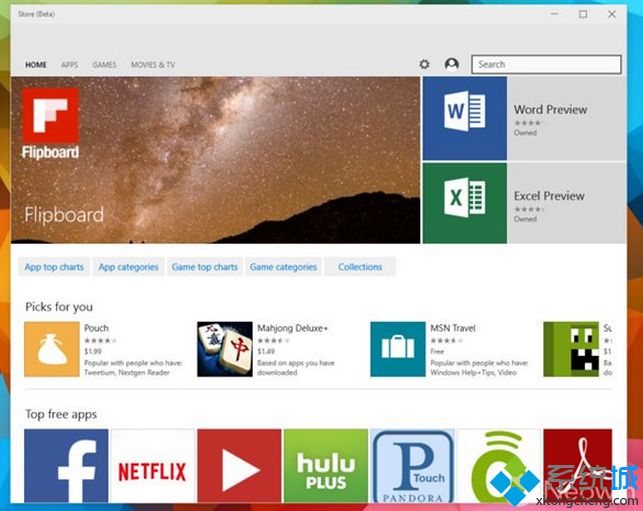The image size is (643, 511).
Task: Select the MSN Travel suitcase icon
Action: click(x=398, y=349)
